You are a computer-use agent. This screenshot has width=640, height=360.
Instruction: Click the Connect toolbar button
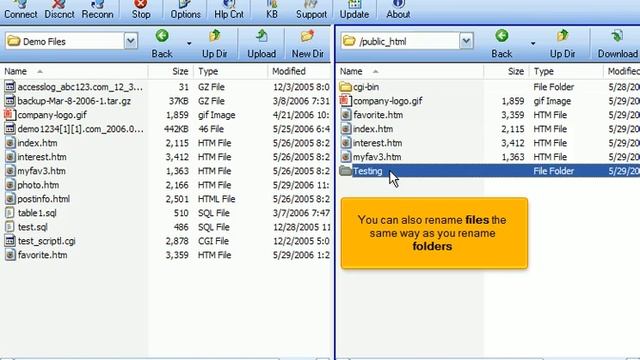(20, 10)
